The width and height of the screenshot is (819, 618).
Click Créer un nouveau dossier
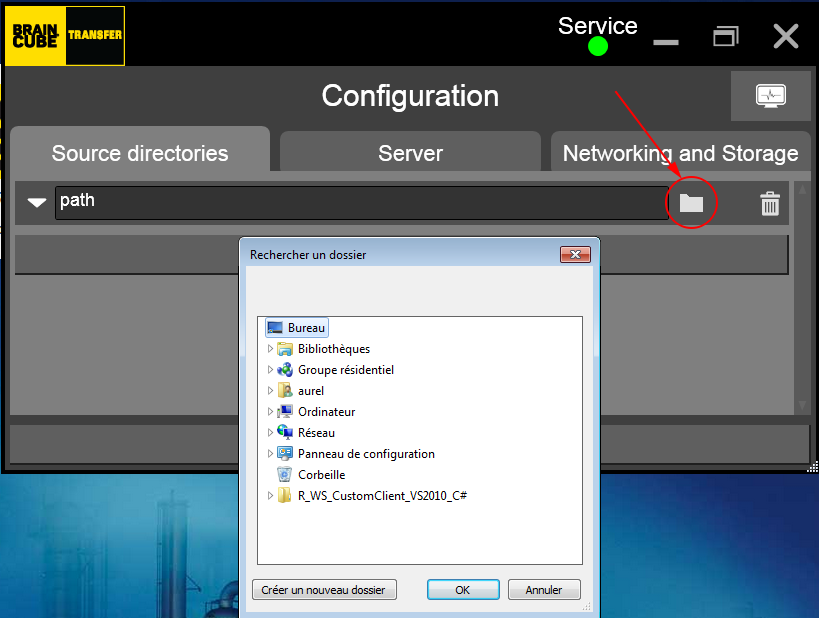(323, 589)
